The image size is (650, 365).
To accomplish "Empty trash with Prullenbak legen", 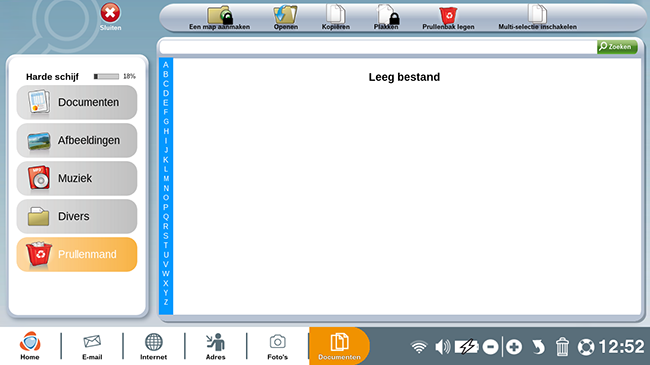I will point(448,17).
